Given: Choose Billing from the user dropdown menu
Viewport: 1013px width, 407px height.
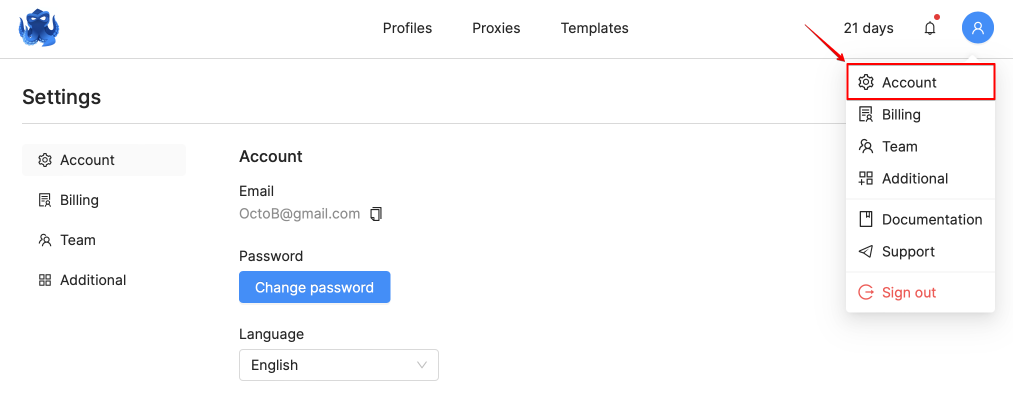Looking at the screenshot, I should point(900,115).
